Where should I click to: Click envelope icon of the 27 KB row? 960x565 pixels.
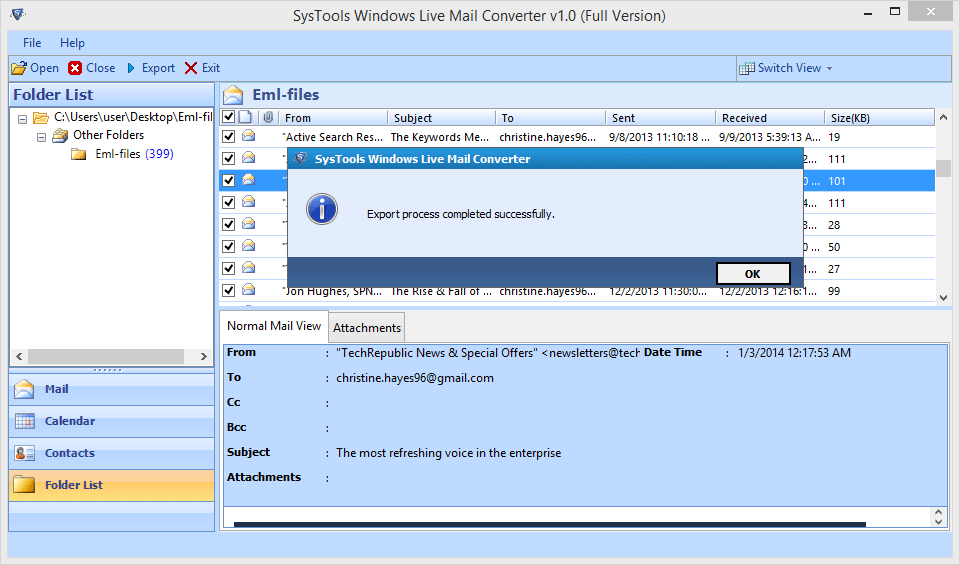coord(249,268)
